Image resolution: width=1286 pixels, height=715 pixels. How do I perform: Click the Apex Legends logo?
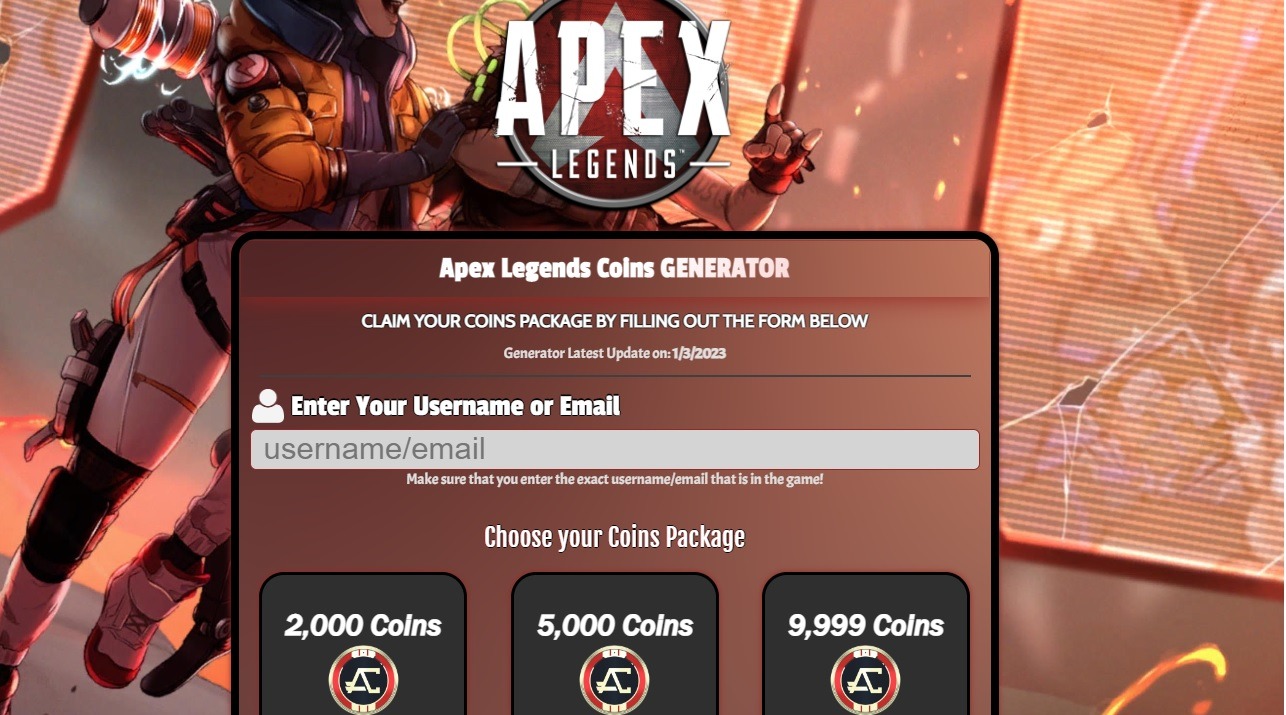[x=614, y=98]
